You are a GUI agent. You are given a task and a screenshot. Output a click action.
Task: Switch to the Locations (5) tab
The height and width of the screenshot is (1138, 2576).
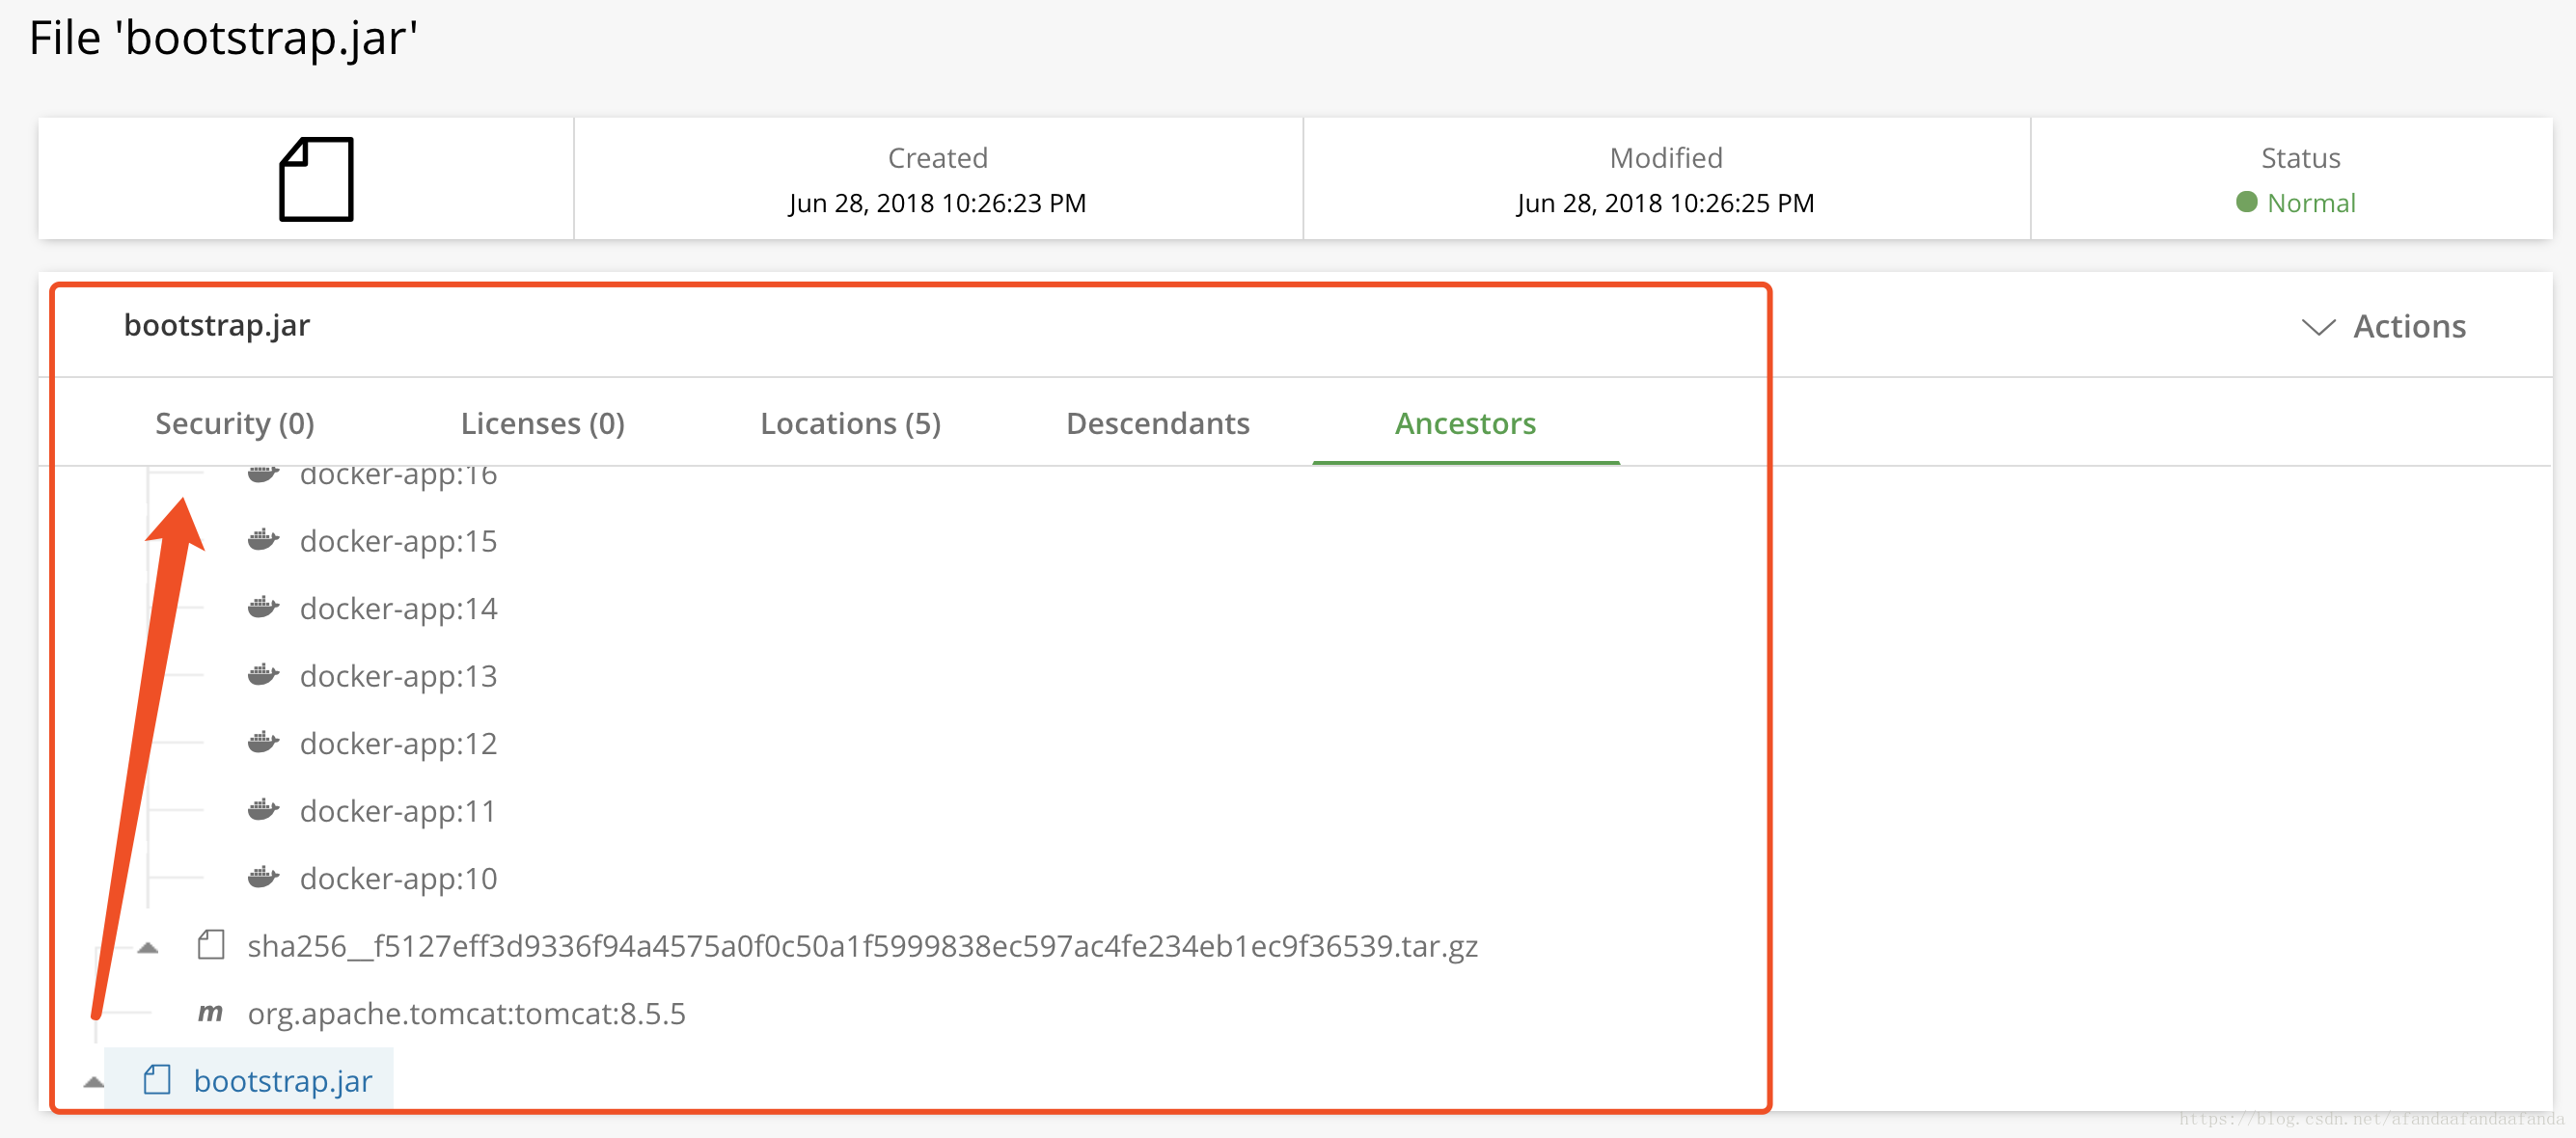point(850,423)
